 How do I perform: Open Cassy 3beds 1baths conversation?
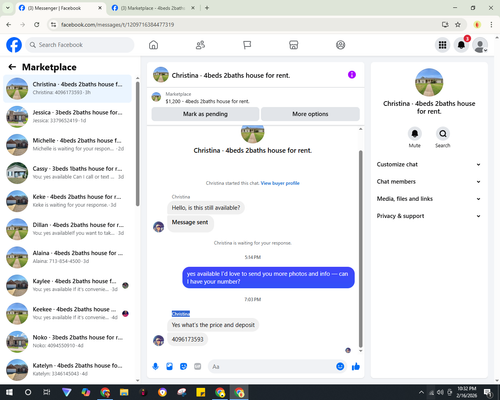(x=67, y=173)
